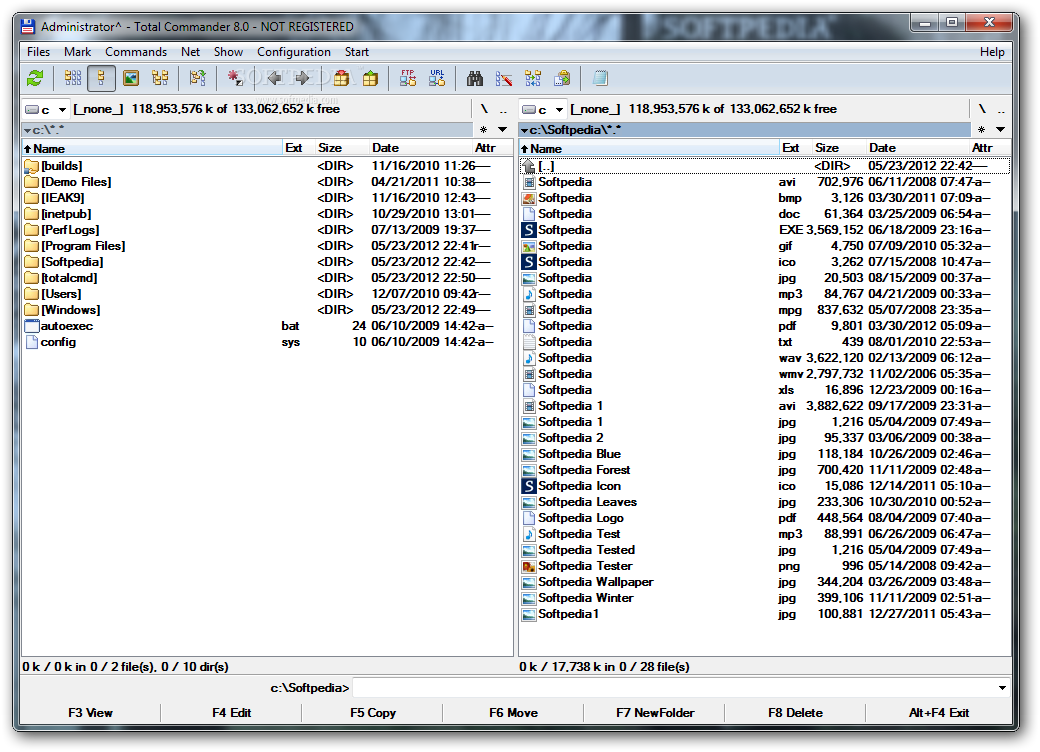The width and height of the screenshot is (1040, 752).
Task: Click the pack files icon
Action: [x=342, y=78]
